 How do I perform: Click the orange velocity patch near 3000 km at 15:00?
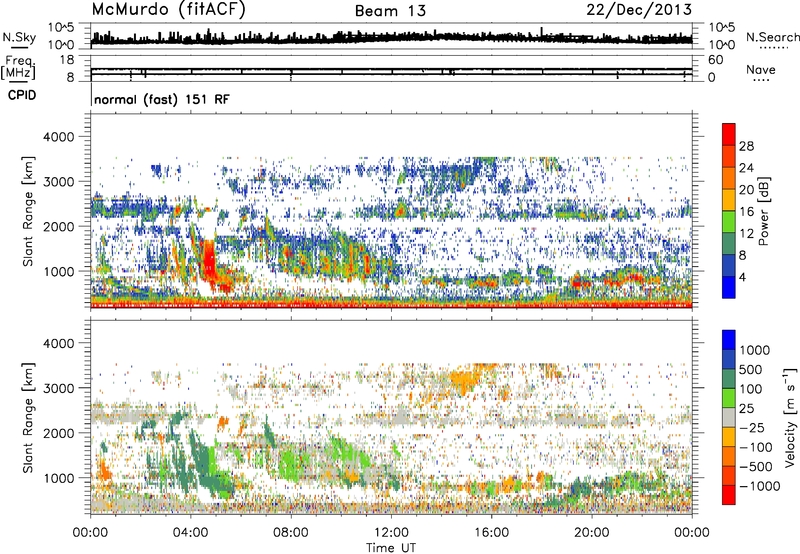(x=463, y=380)
